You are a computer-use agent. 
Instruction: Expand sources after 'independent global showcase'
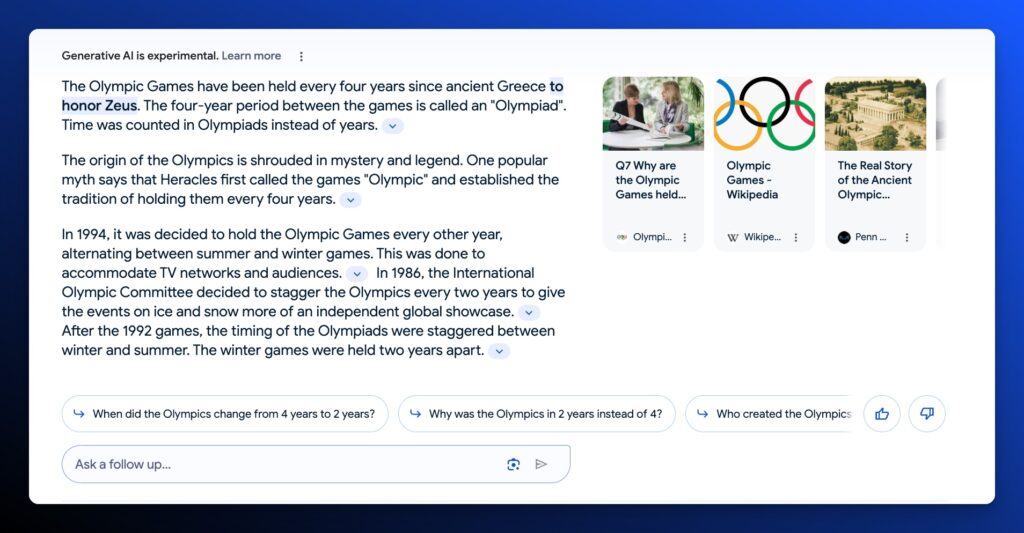coord(529,313)
